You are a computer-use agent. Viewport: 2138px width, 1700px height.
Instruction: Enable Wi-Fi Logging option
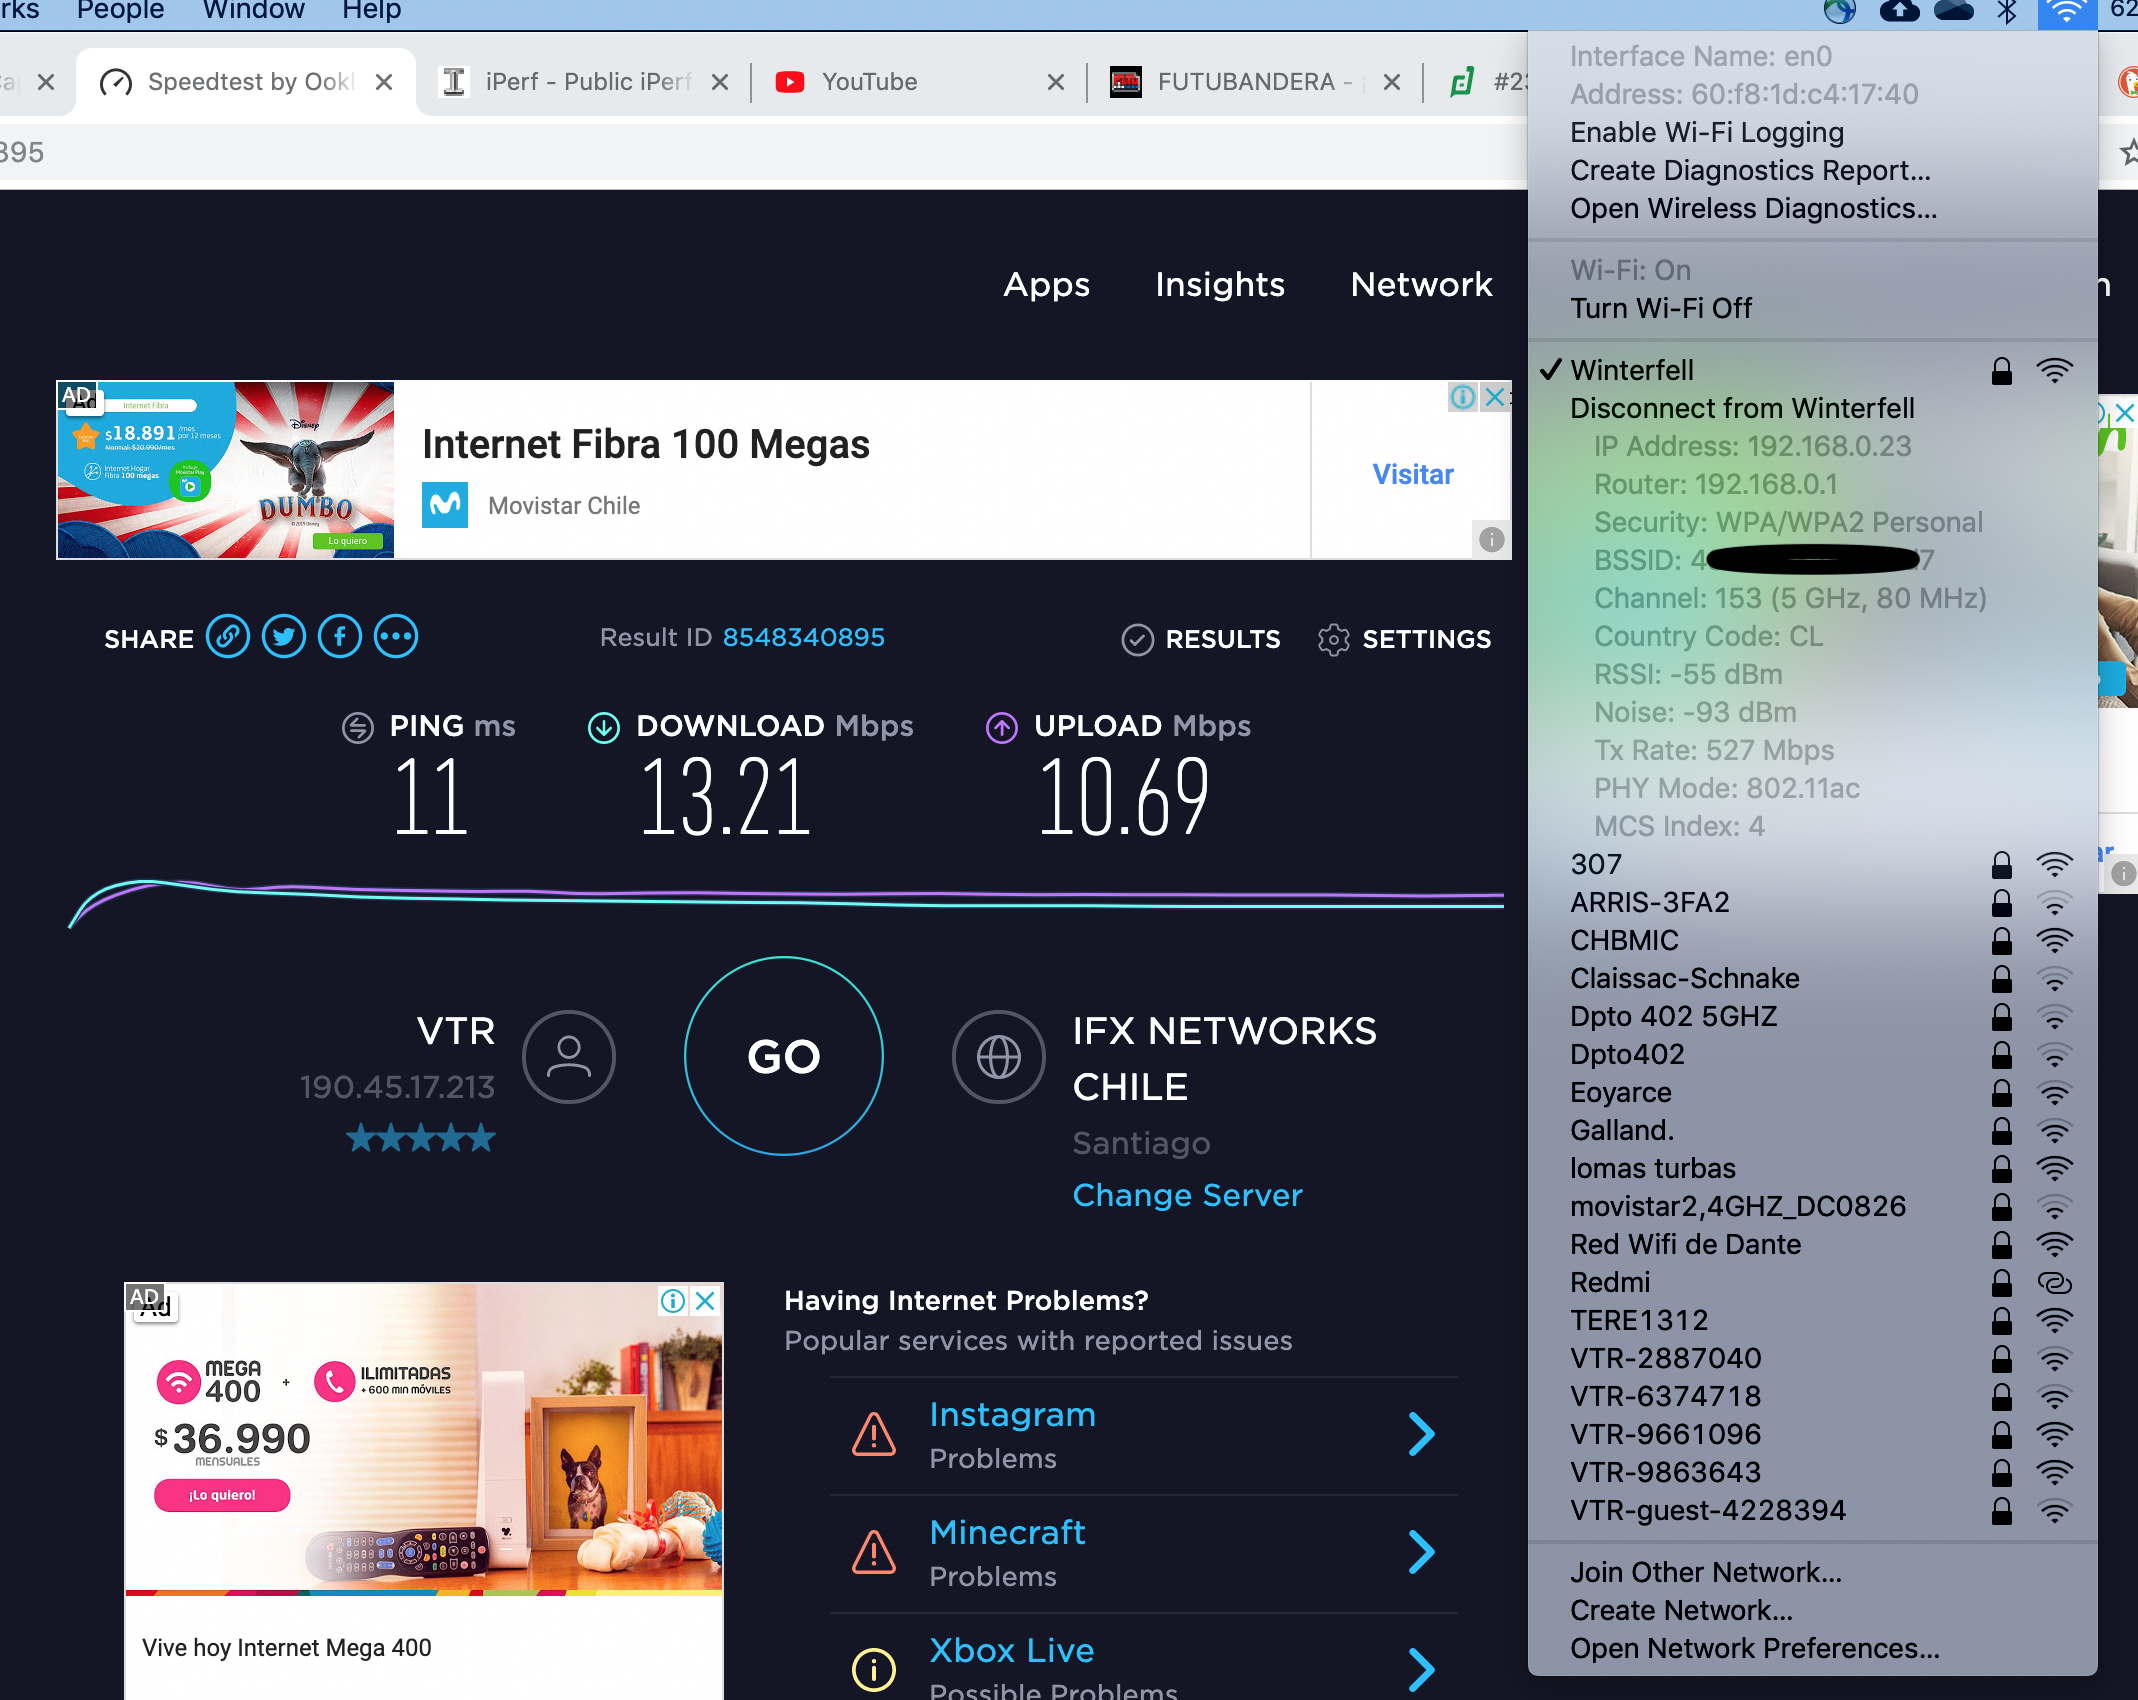click(x=1812, y=132)
